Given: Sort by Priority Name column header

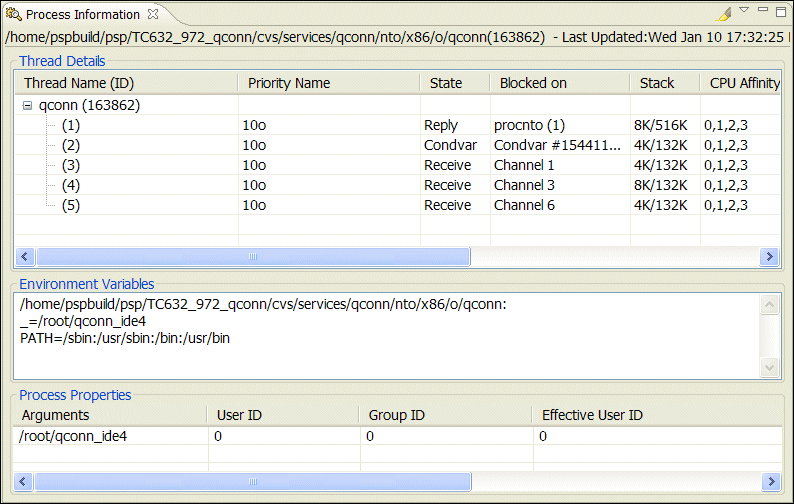Looking at the screenshot, I should click(289, 83).
